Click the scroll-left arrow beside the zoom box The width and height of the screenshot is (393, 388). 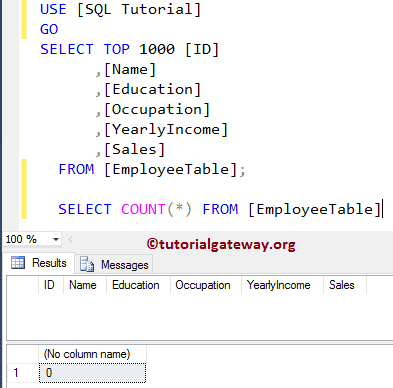click(70, 239)
